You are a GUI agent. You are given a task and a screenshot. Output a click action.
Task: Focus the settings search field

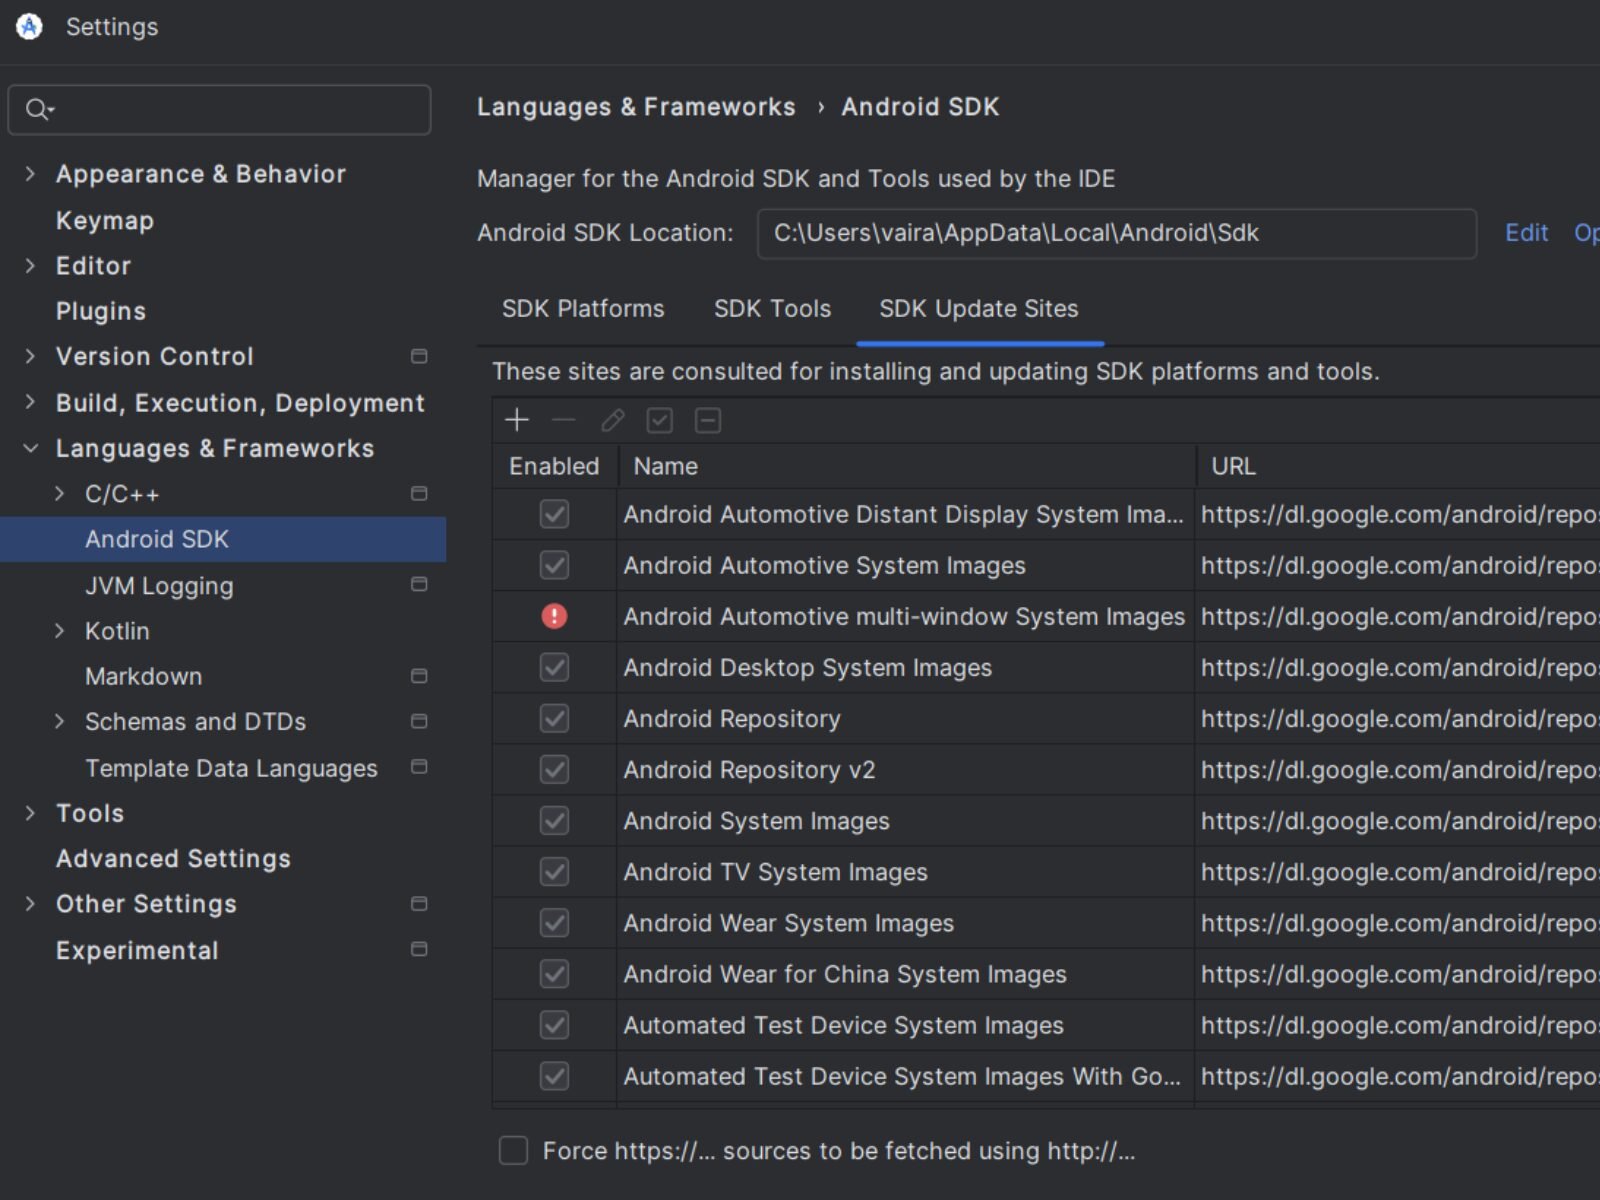219,109
